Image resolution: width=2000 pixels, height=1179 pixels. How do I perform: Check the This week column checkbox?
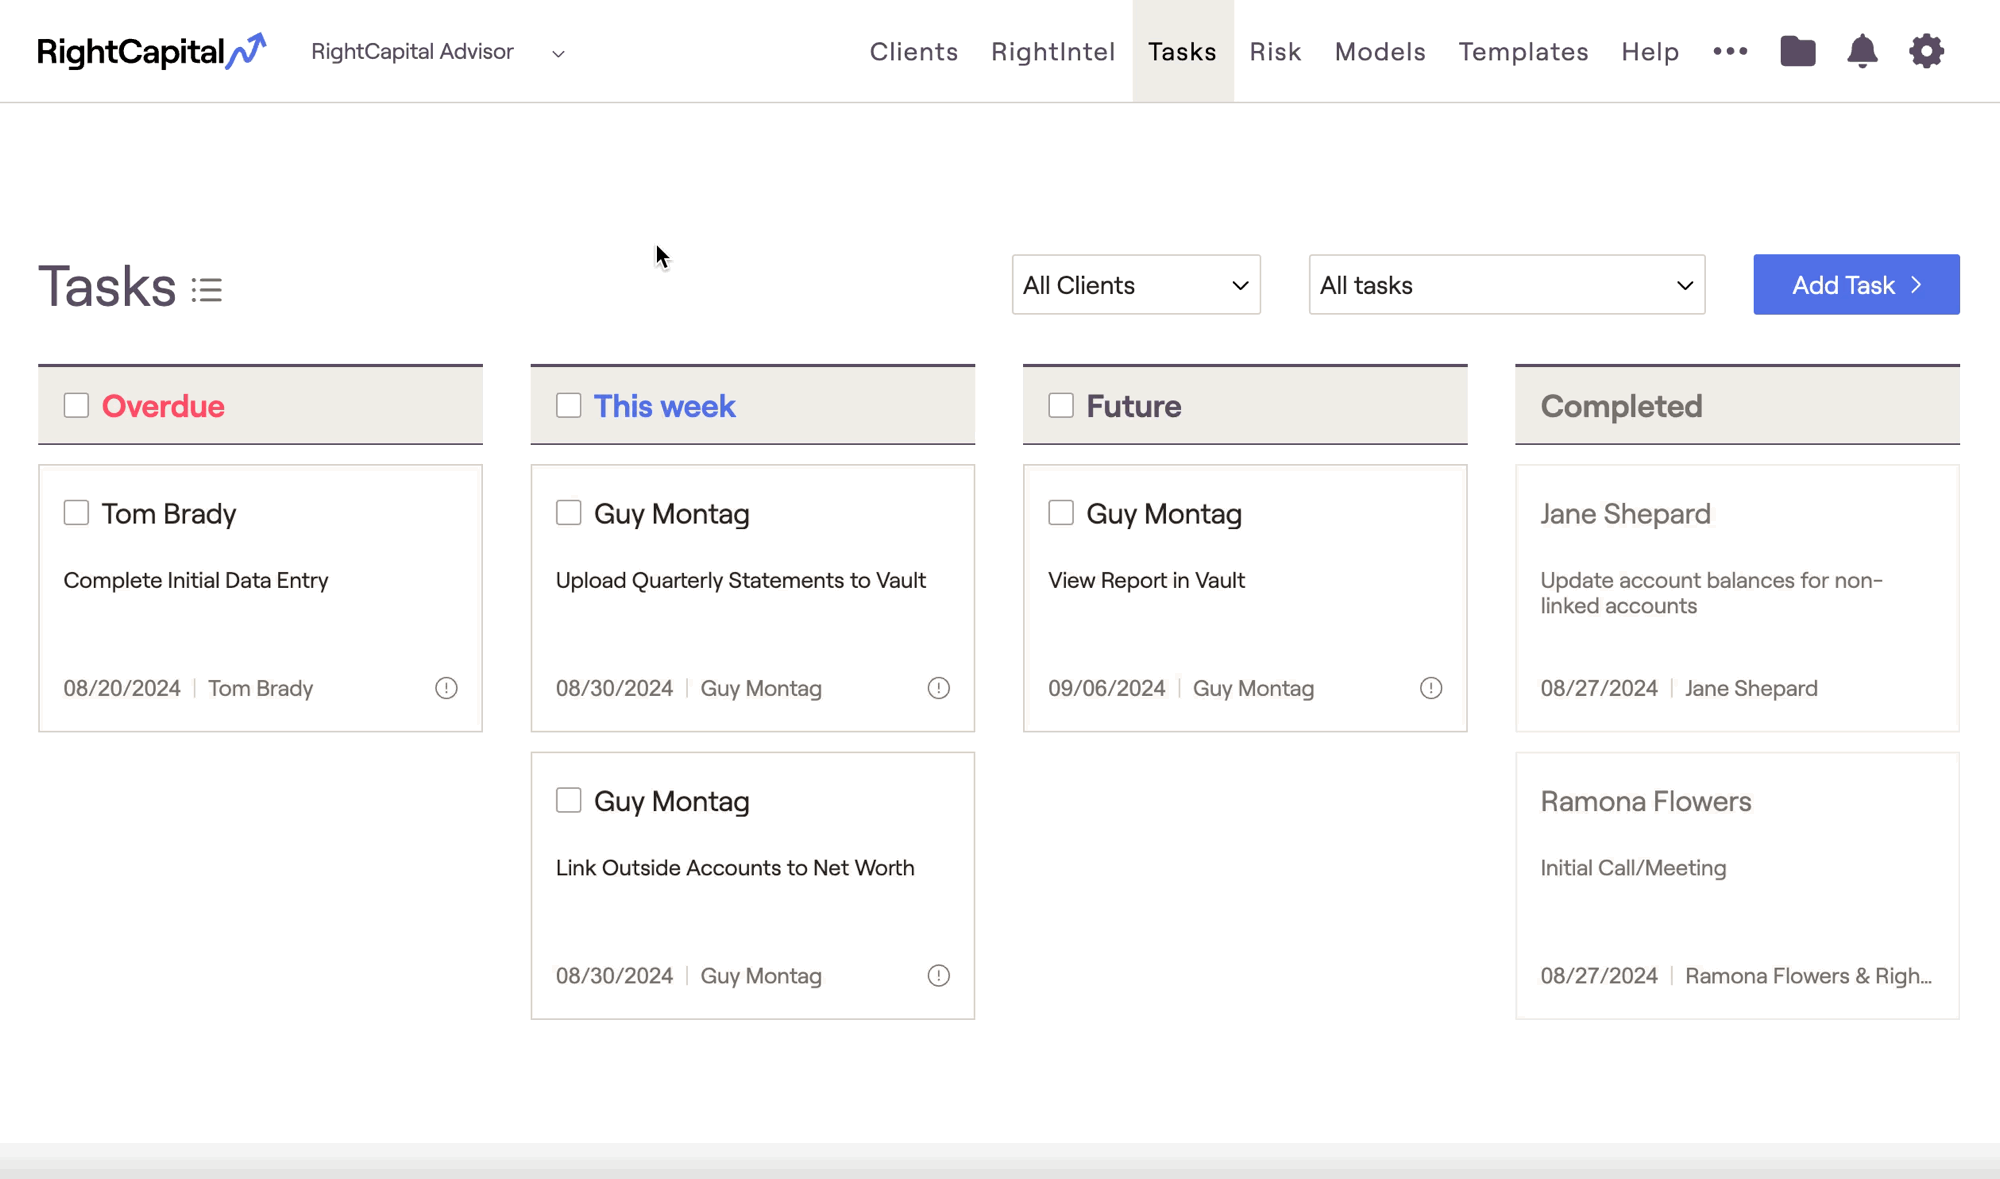tap(568, 405)
